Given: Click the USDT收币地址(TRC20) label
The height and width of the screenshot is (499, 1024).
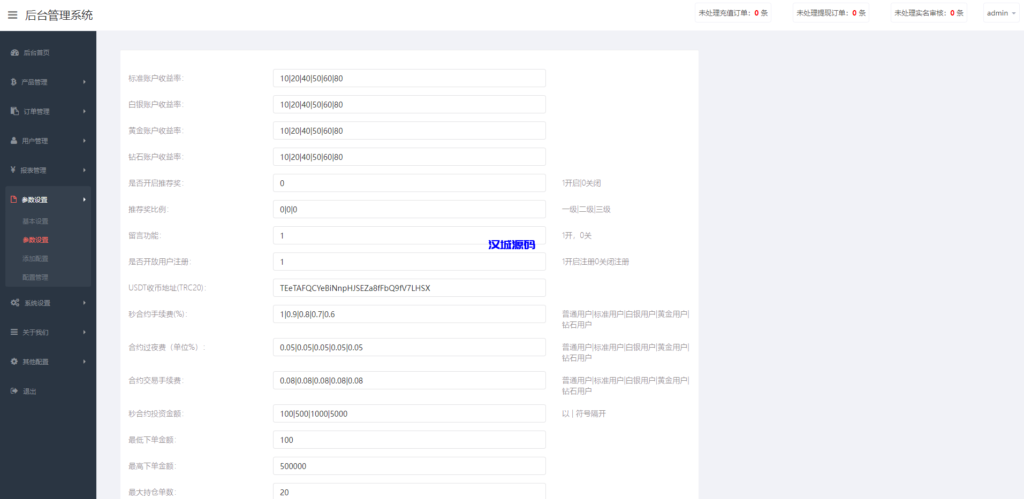Looking at the screenshot, I should coord(167,287).
